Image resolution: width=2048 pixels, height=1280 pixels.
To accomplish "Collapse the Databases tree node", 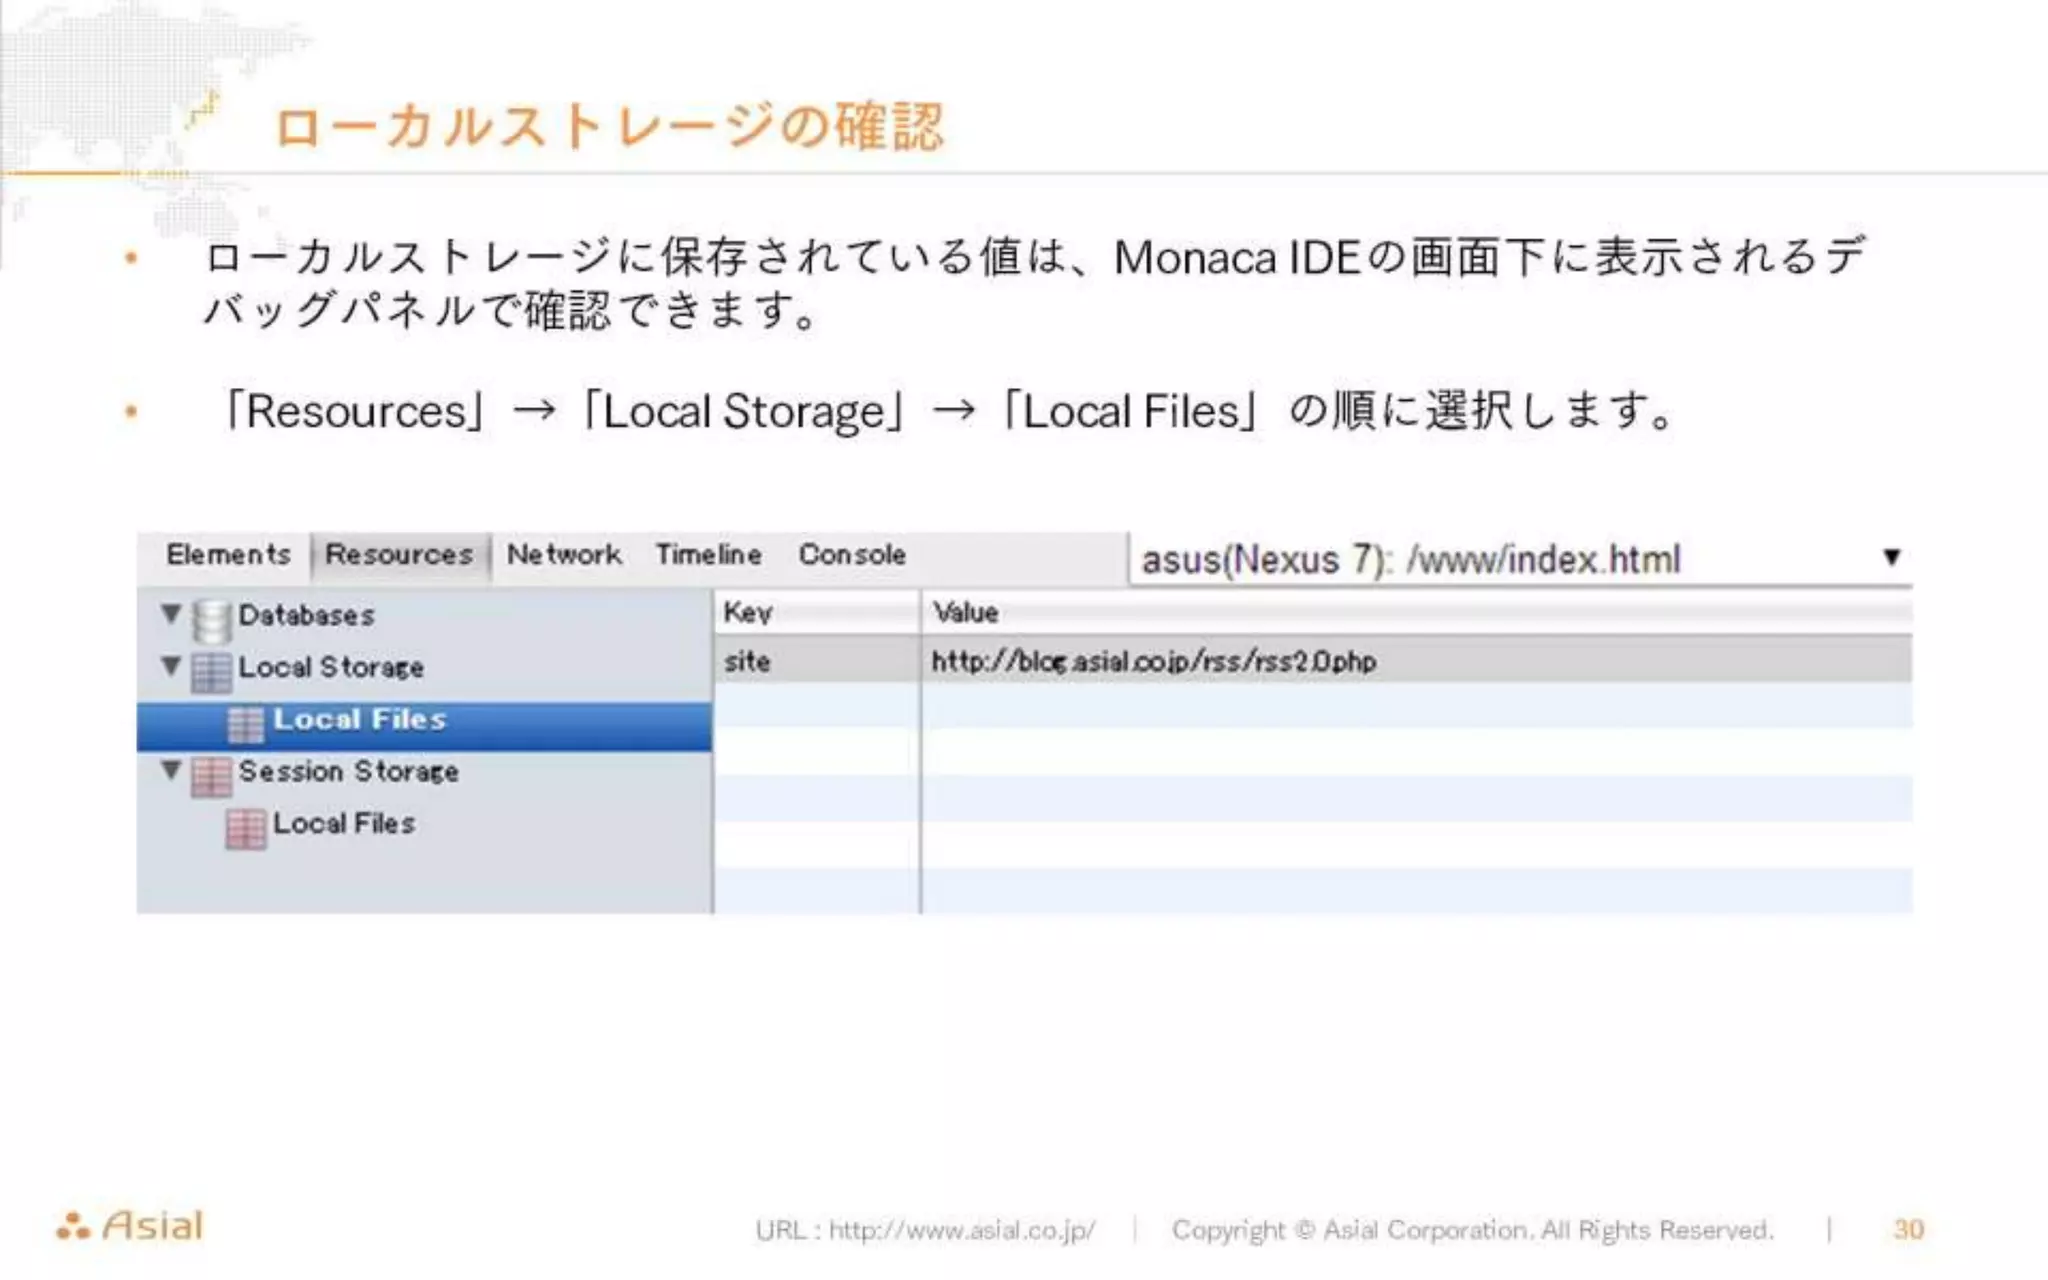I will 171,612.
